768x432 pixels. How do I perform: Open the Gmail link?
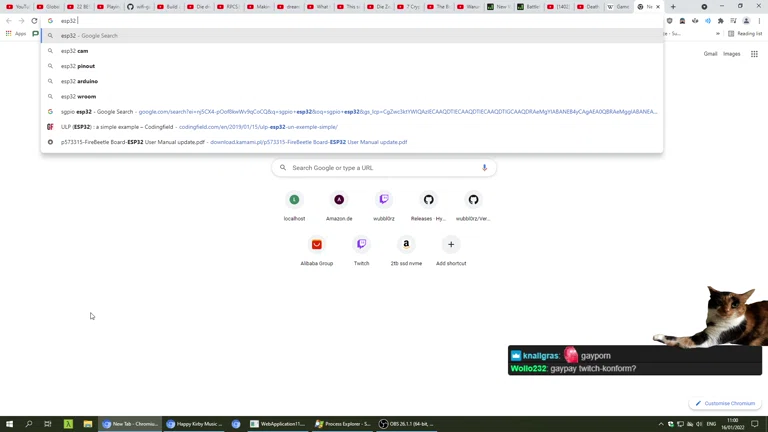710,54
